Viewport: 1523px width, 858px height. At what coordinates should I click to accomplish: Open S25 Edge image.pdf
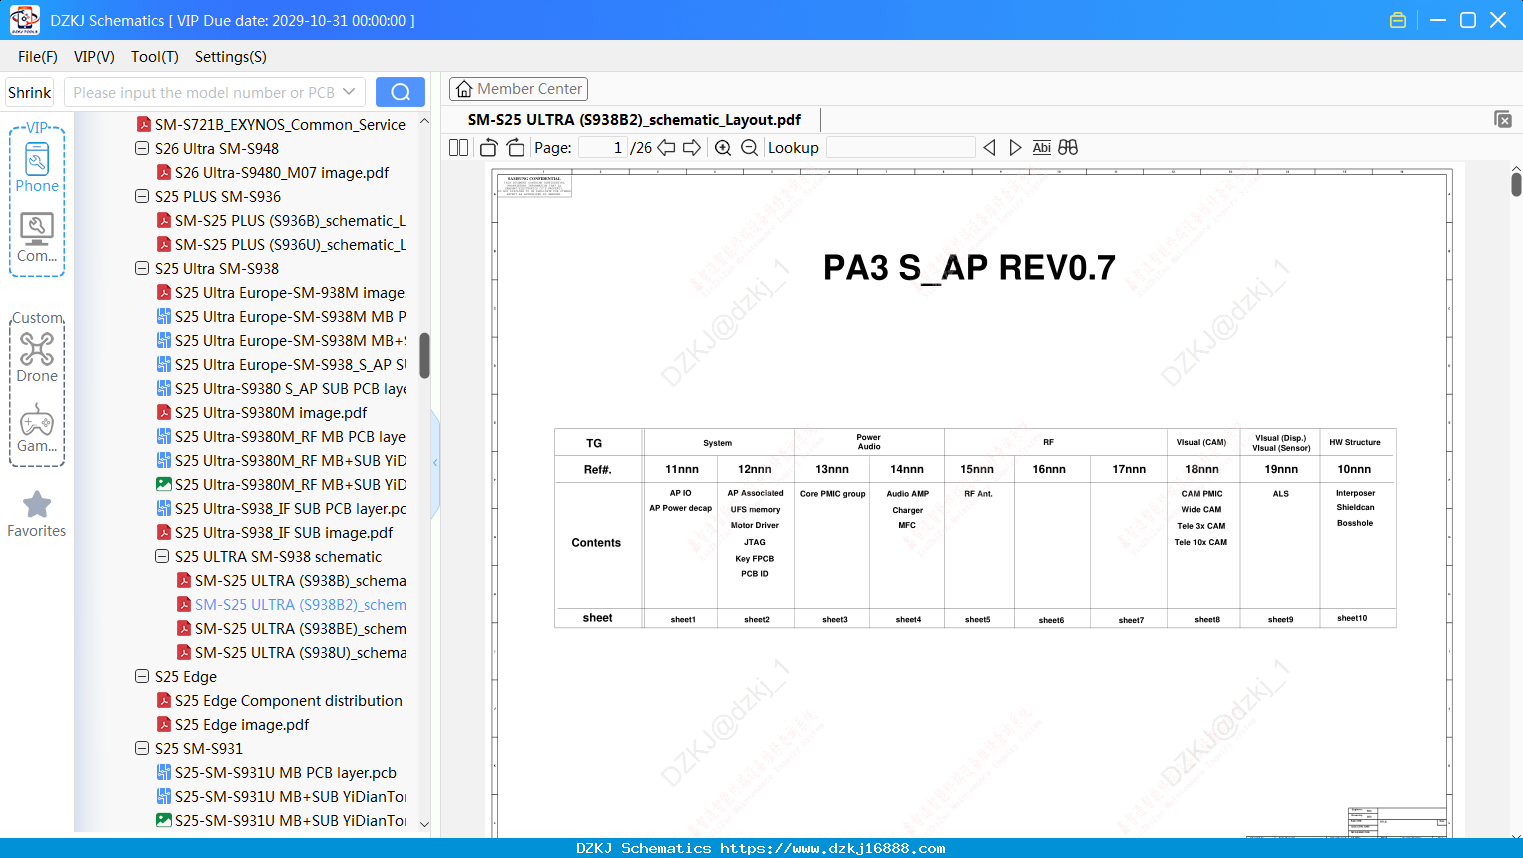233,725
